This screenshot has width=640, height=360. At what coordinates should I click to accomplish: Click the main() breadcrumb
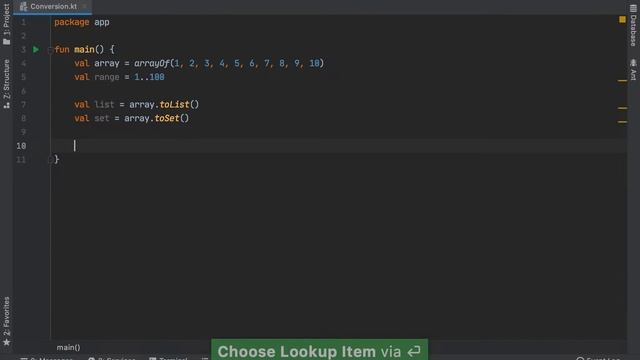tap(68, 347)
